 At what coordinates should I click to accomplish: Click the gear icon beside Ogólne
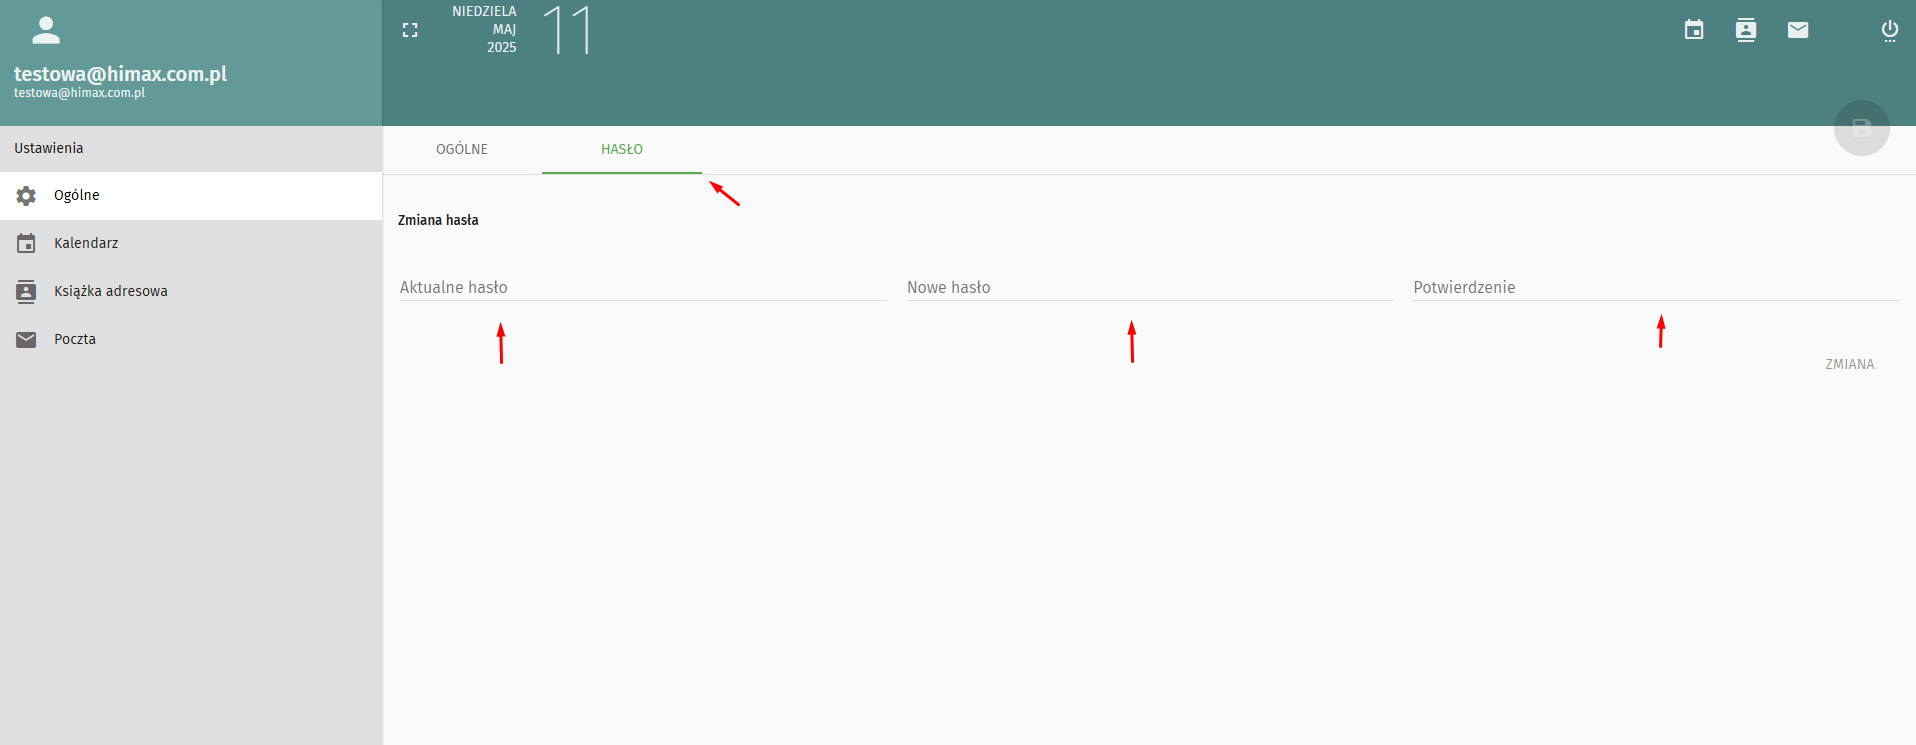[x=26, y=196]
